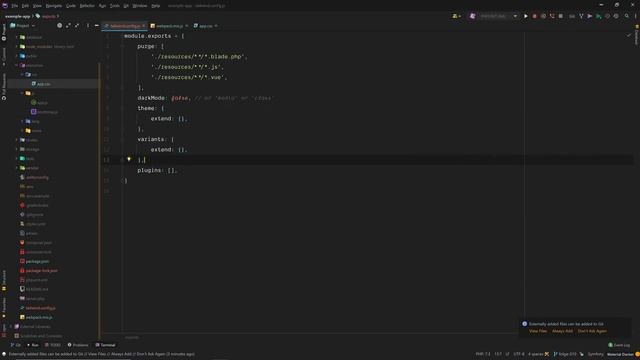Screen dimensions: 640x360
Task: Open Event Log in status bar
Action: pos(619,345)
